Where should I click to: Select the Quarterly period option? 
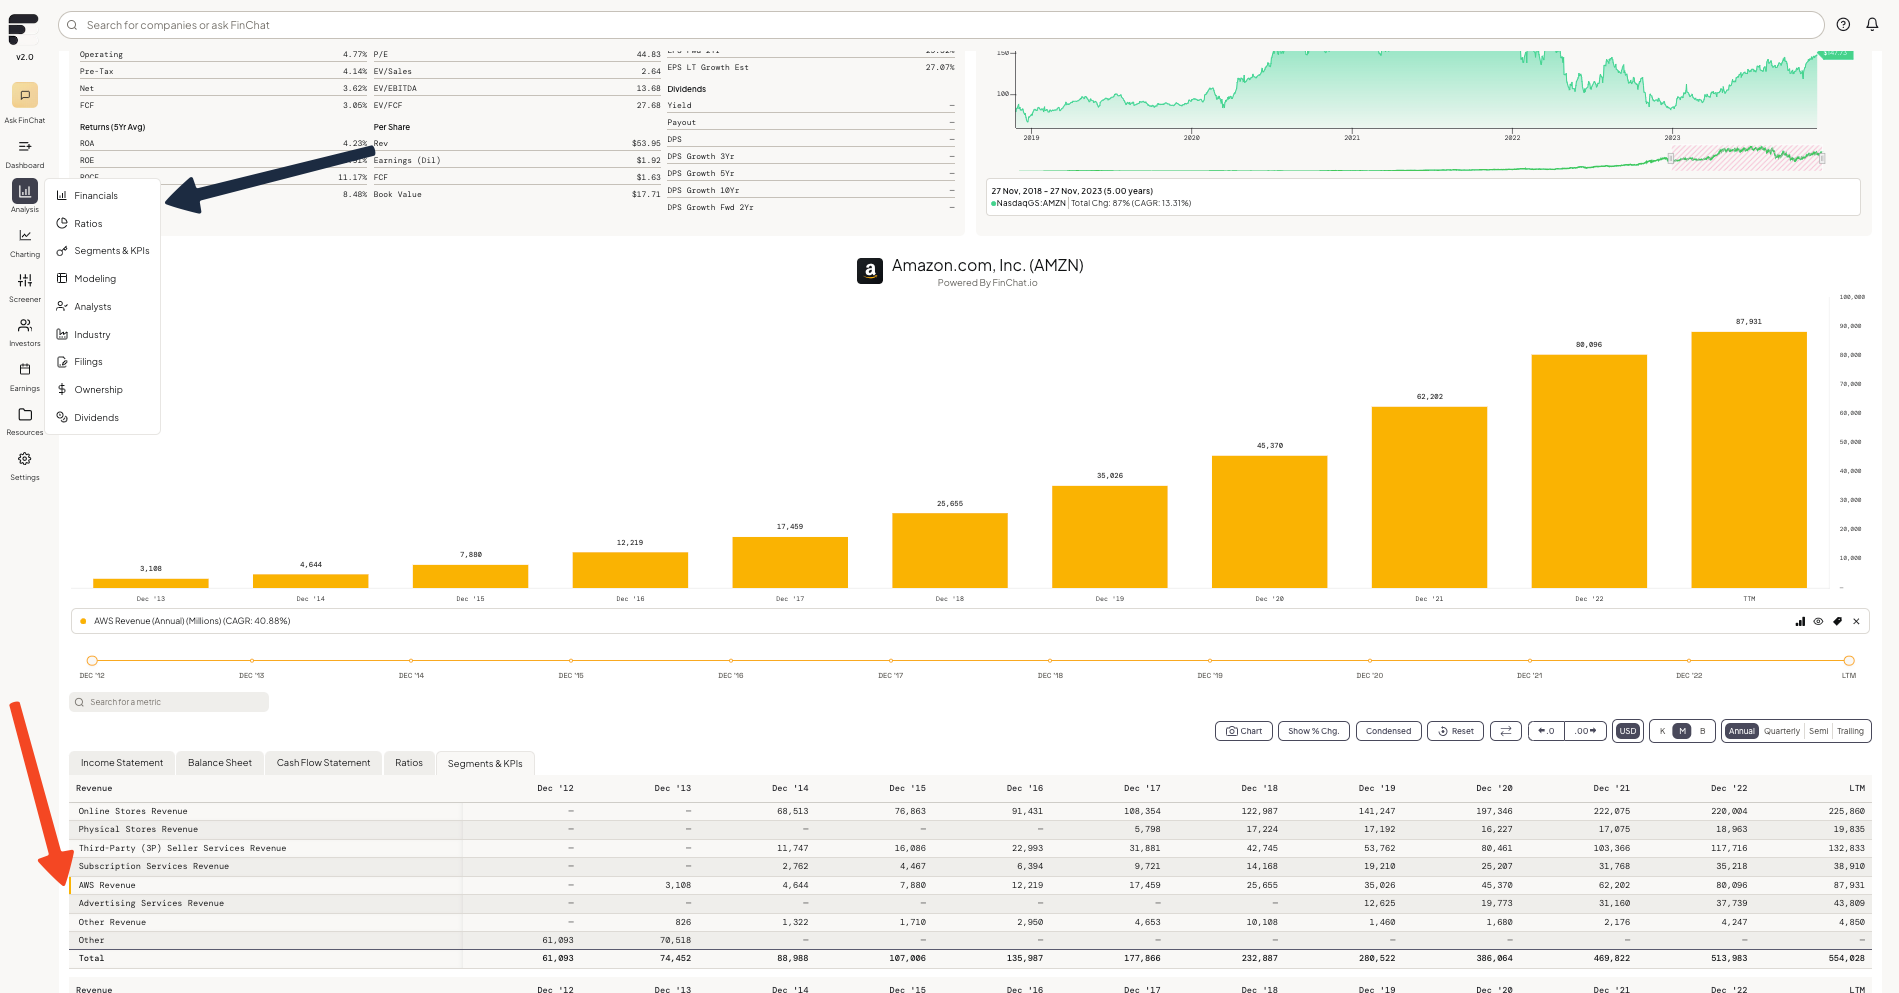click(1781, 731)
